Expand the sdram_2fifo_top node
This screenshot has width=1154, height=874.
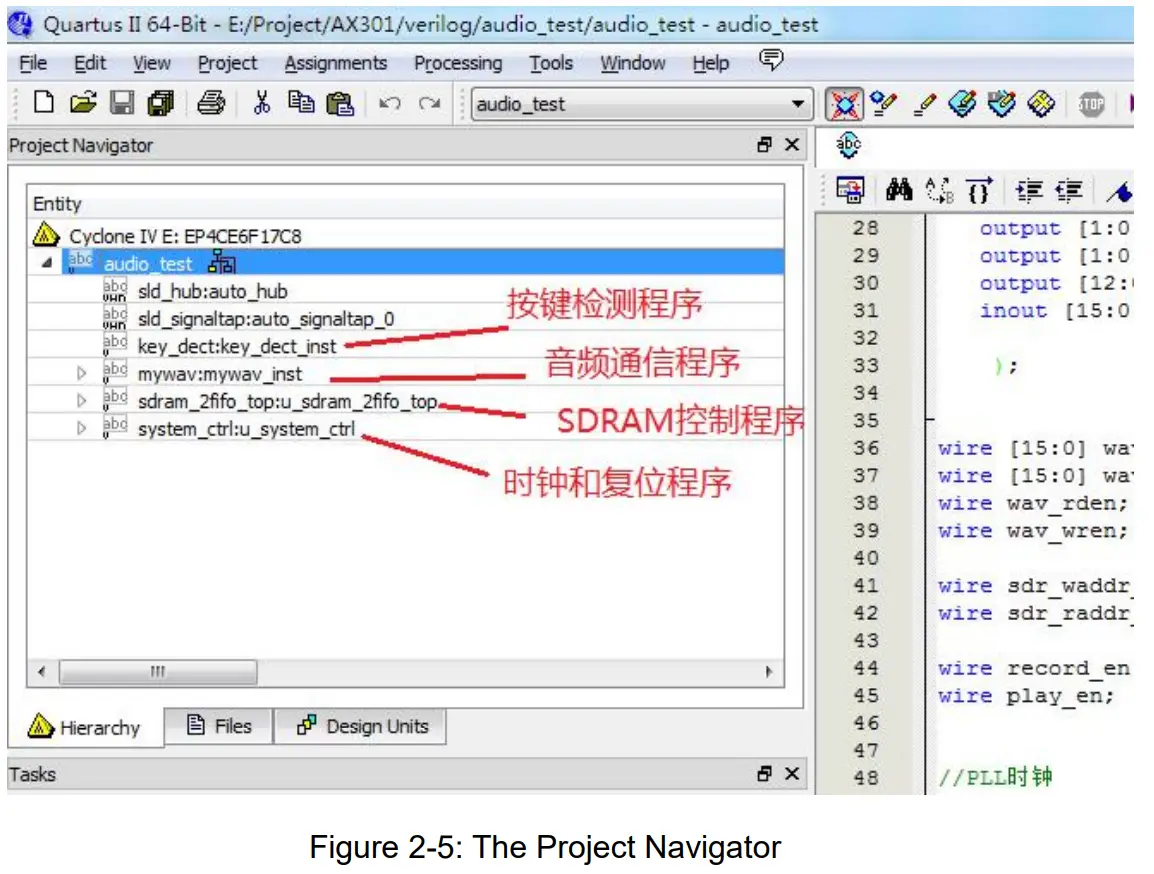point(82,400)
